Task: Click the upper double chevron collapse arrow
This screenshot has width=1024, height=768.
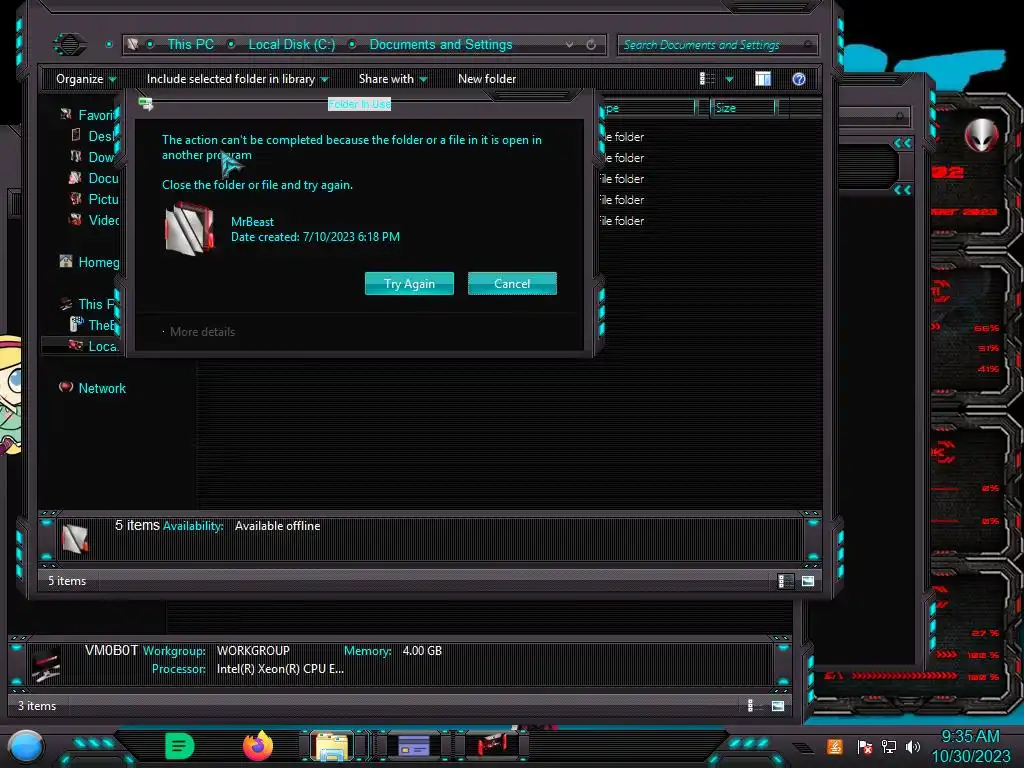Action: [x=903, y=143]
